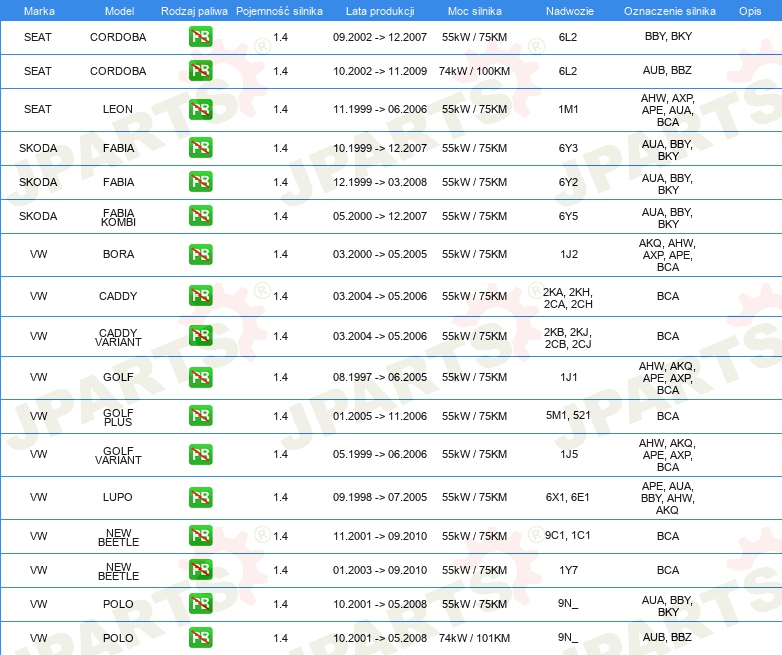Click date range 09.1998 -> 07.2005

pyautogui.click(x=380, y=497)
